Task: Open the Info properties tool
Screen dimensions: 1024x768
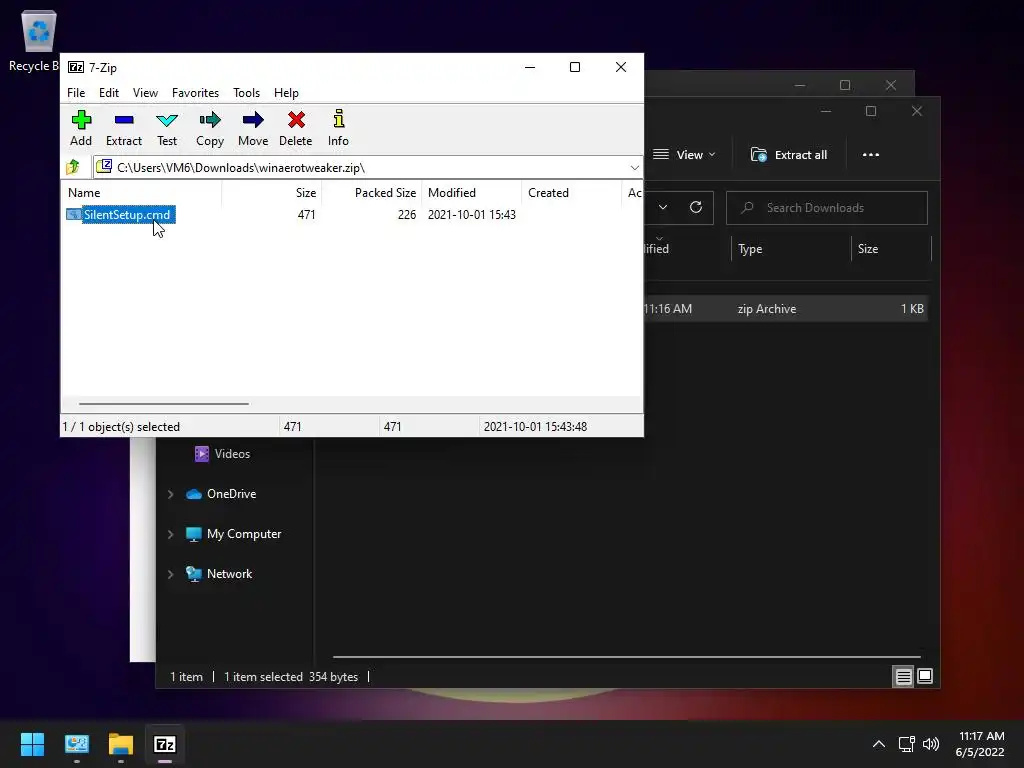Action: coord(338,128)
